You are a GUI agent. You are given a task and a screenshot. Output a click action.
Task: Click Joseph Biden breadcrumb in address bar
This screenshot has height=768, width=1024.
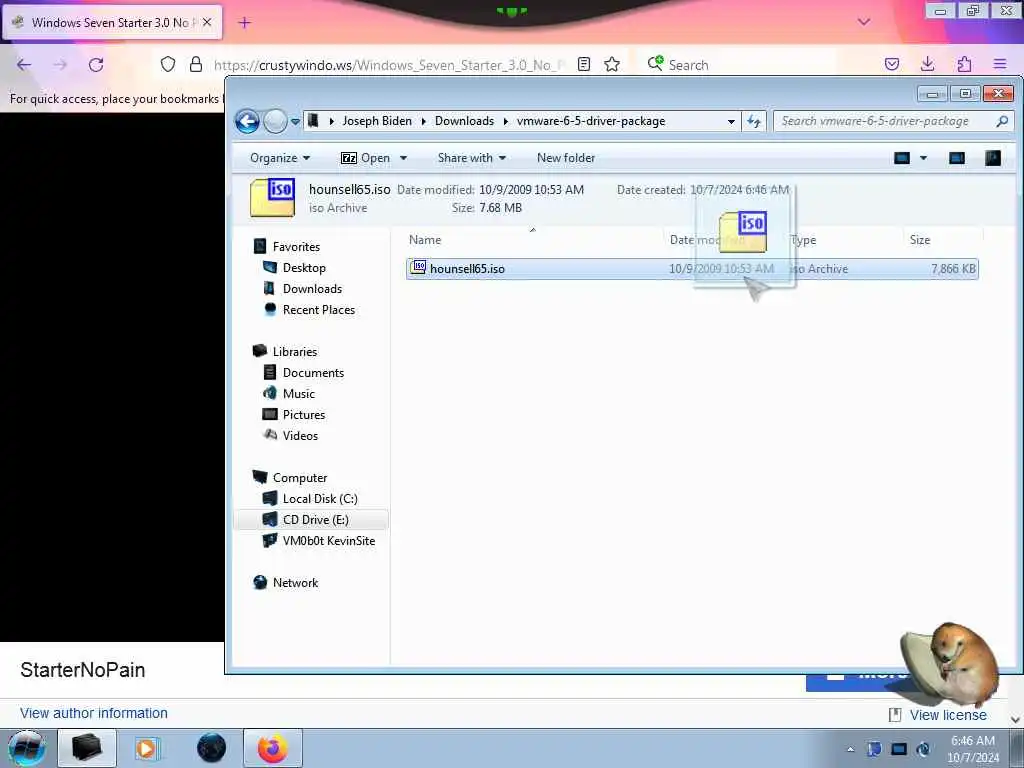377,121
